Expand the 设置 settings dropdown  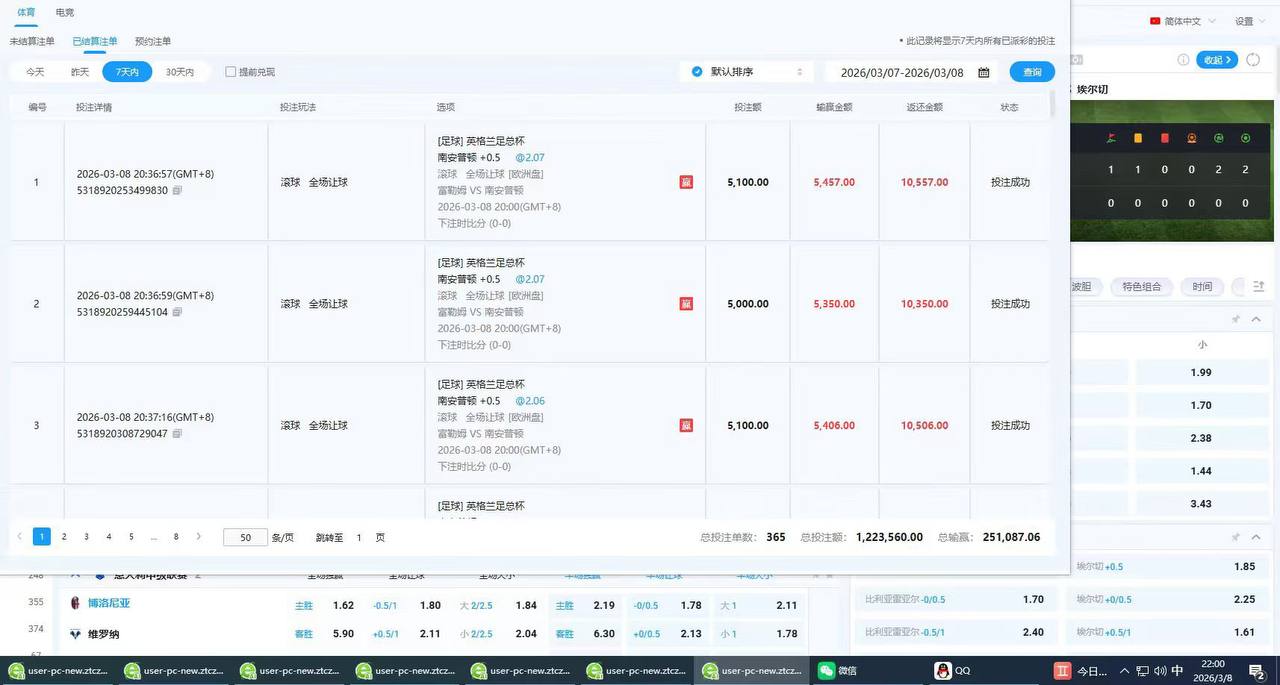(x=1248, y=21)
